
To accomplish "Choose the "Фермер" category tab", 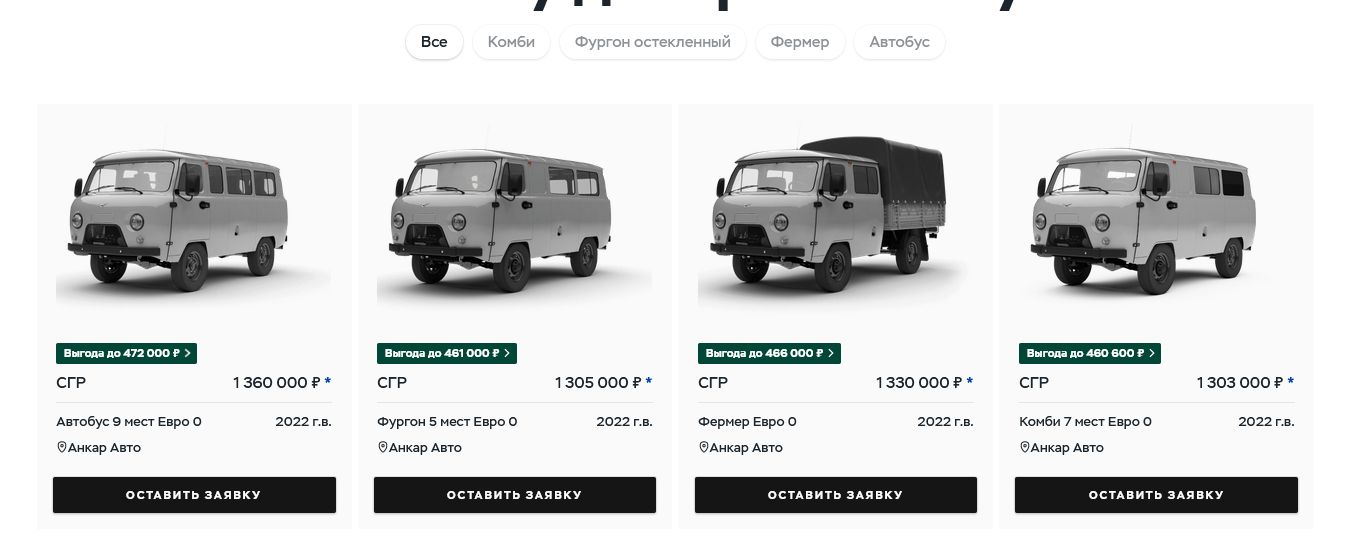I will pyautogui.click(x=800, y=42).
